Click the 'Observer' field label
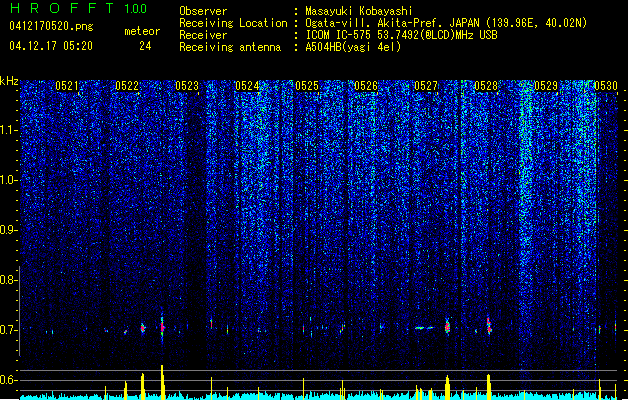The image size is (629, 400). coord(203,11)
